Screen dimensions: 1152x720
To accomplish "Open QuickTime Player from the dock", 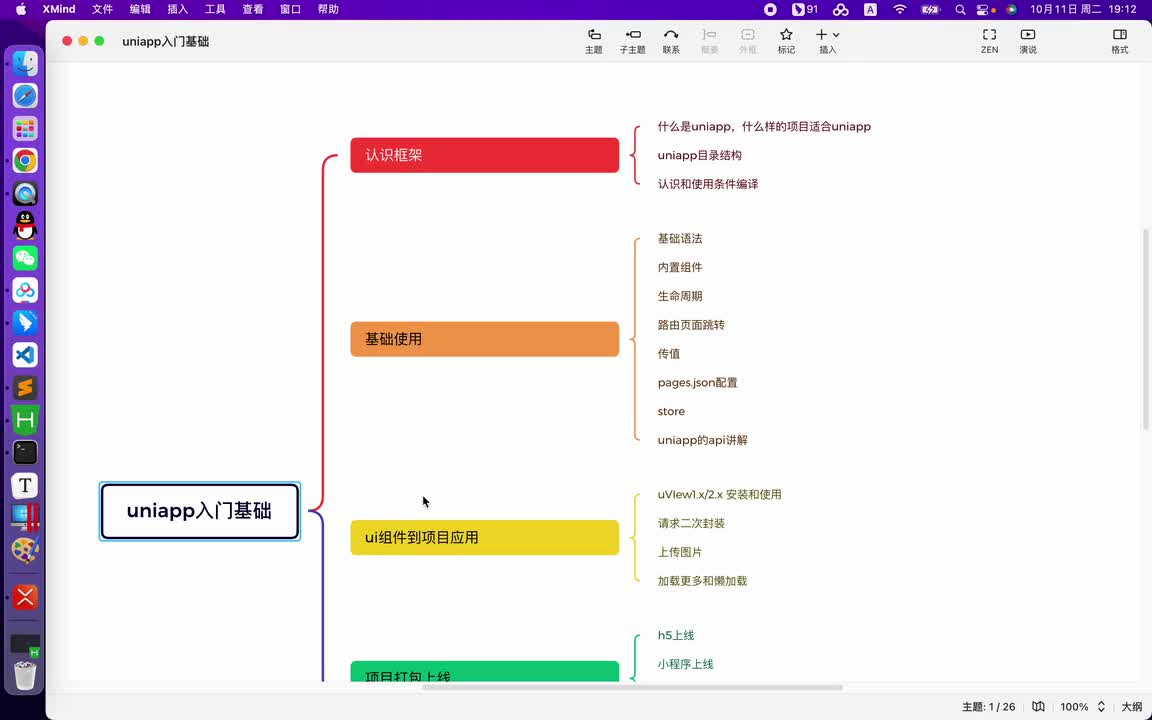I will coord(25,193).
